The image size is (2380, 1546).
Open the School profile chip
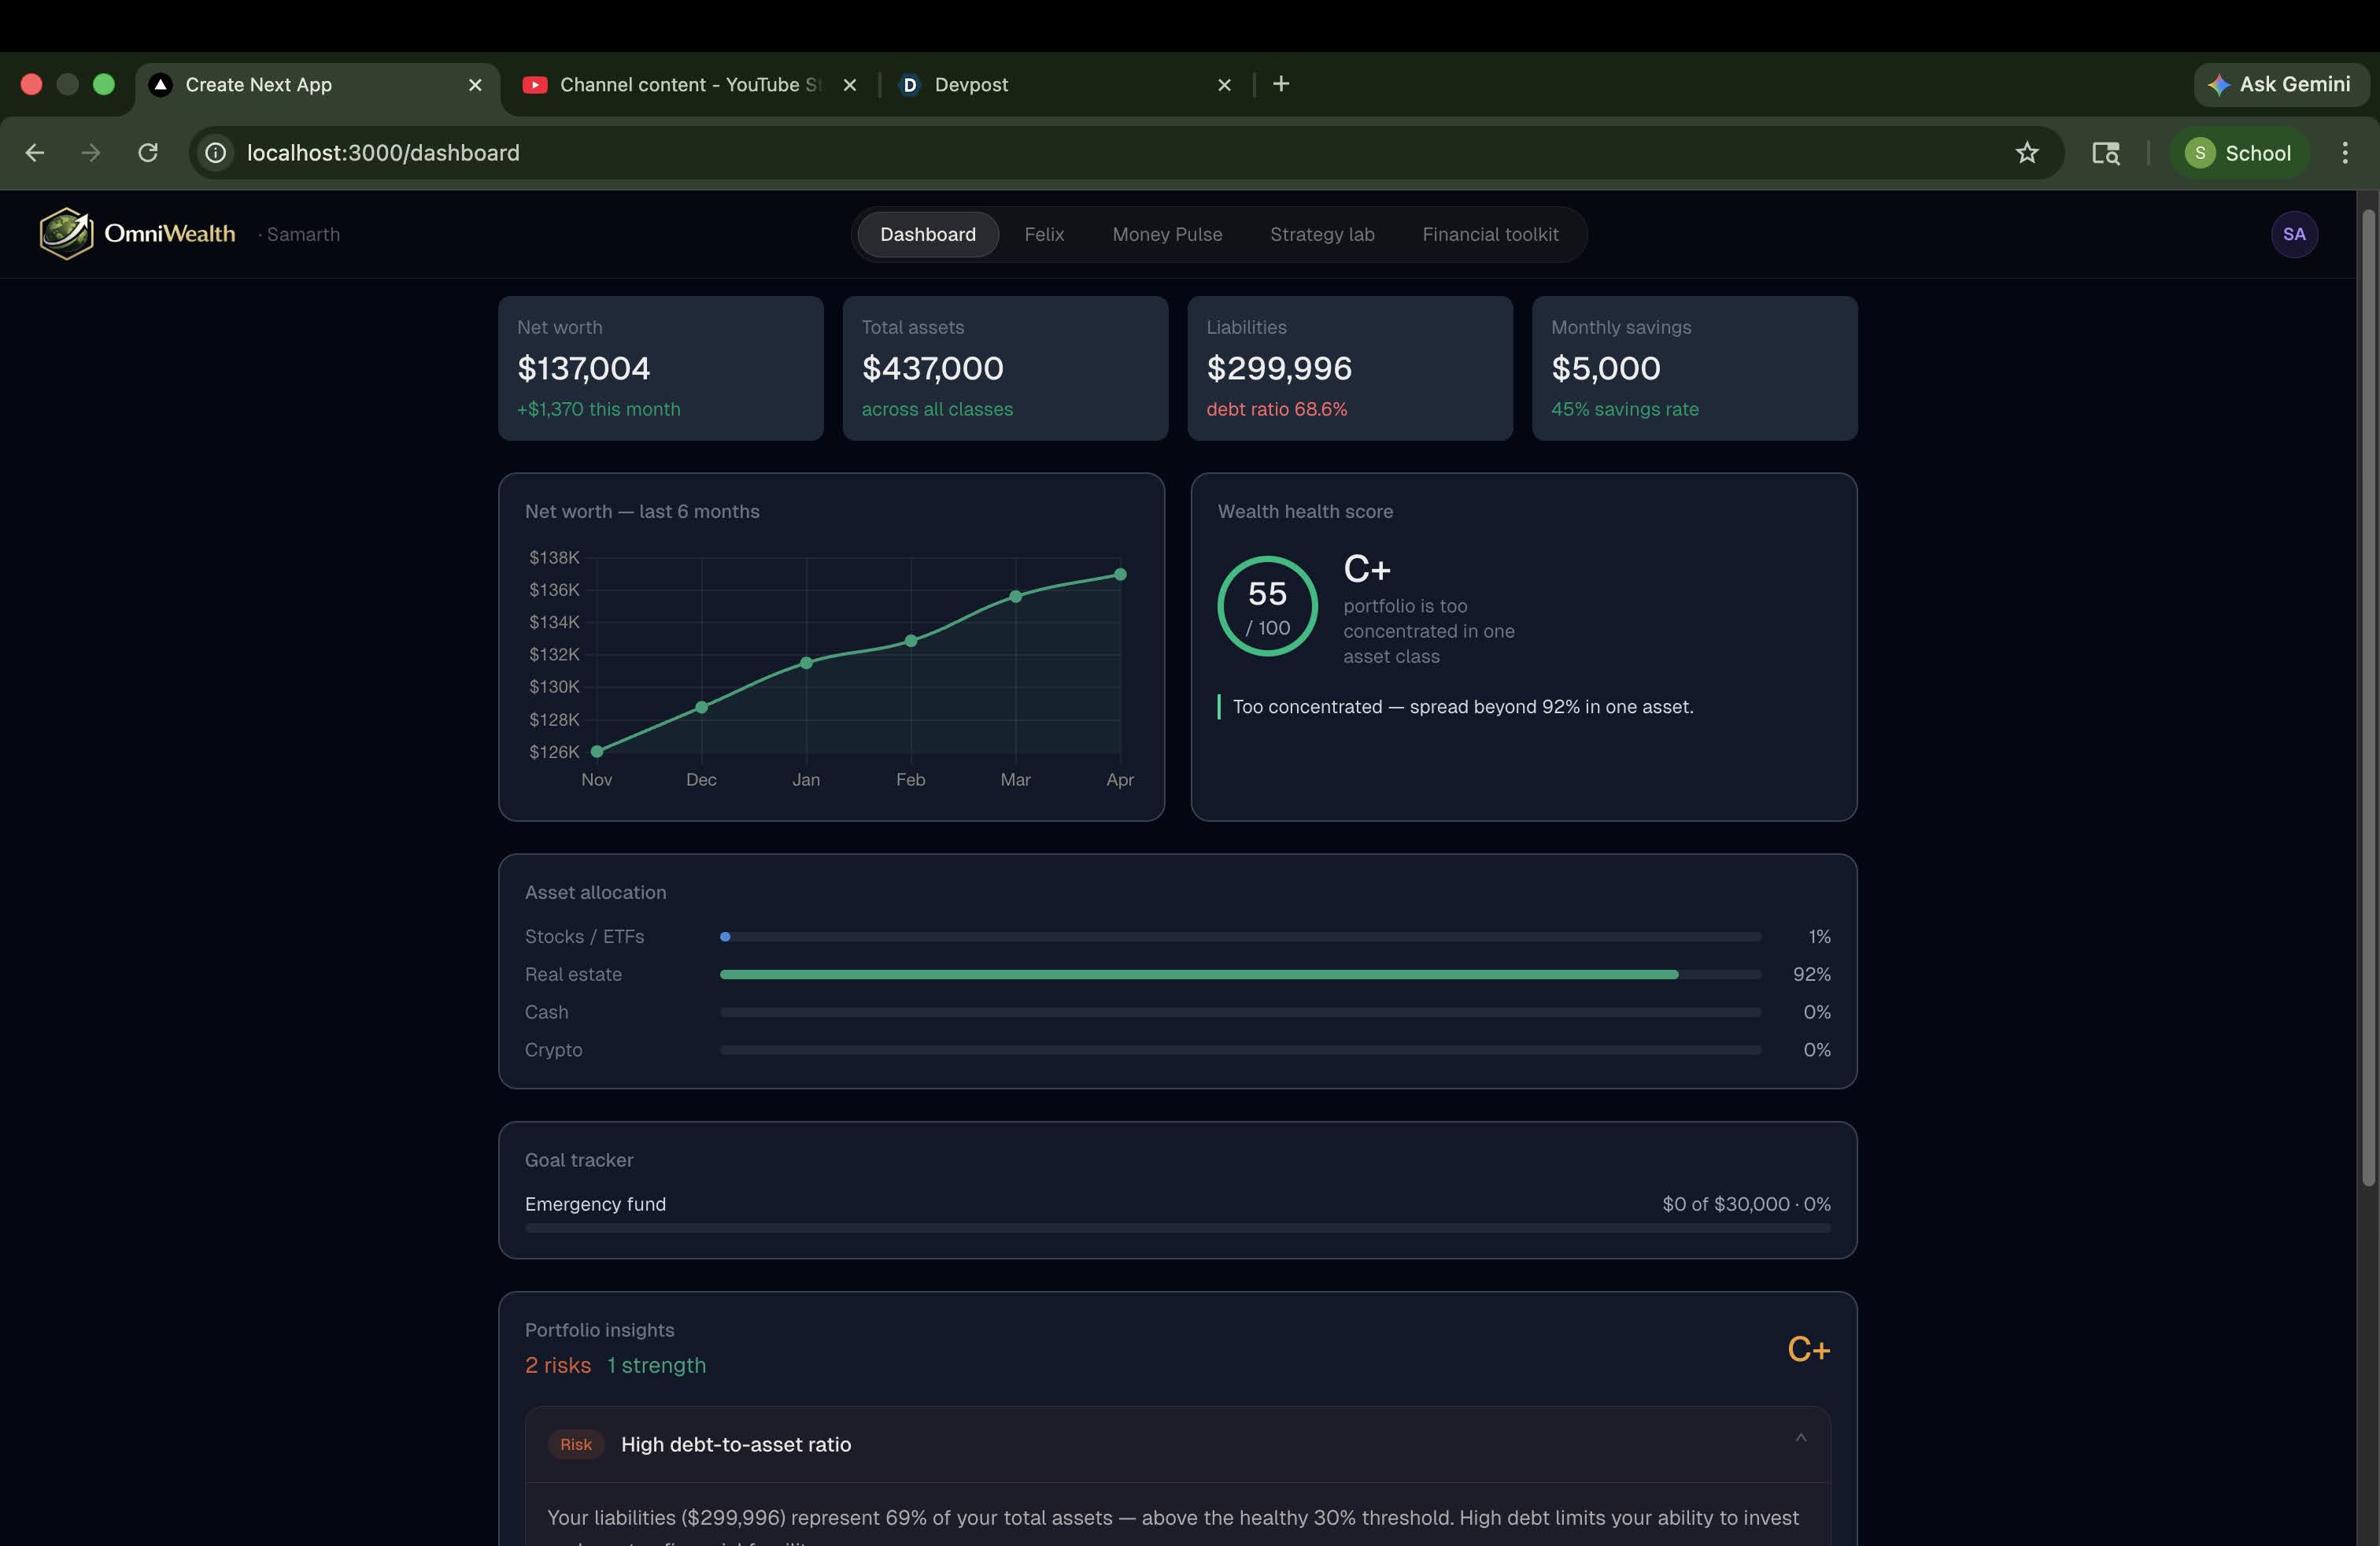2238,153
